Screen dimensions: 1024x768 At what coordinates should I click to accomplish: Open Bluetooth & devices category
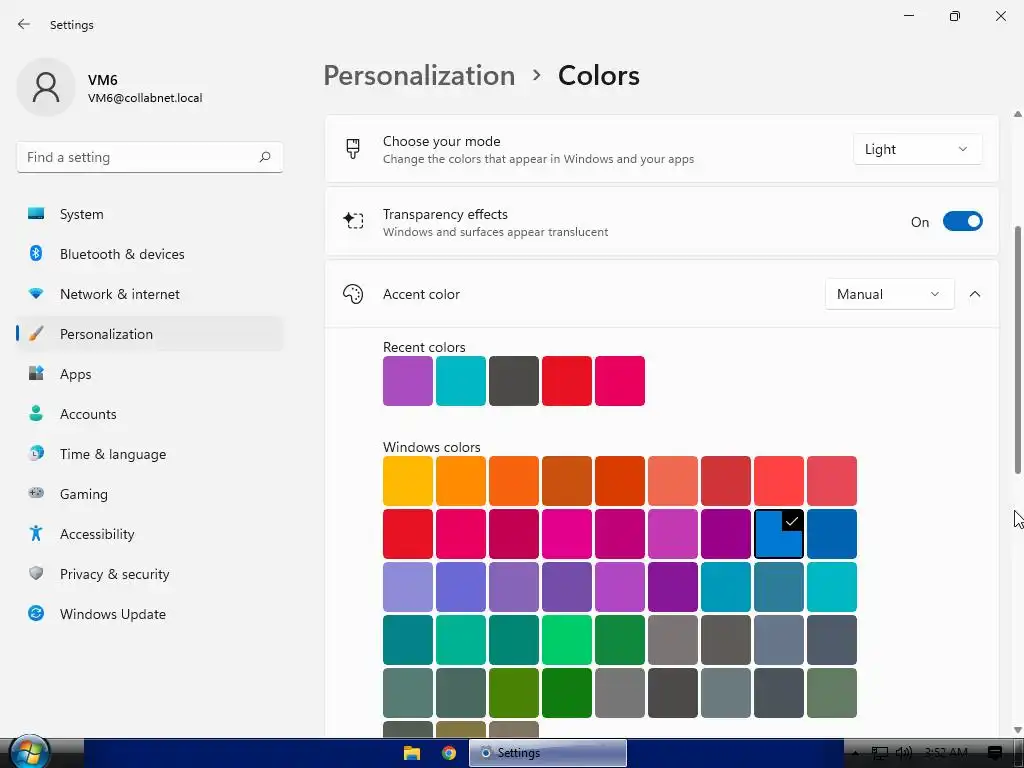point(150,253)
